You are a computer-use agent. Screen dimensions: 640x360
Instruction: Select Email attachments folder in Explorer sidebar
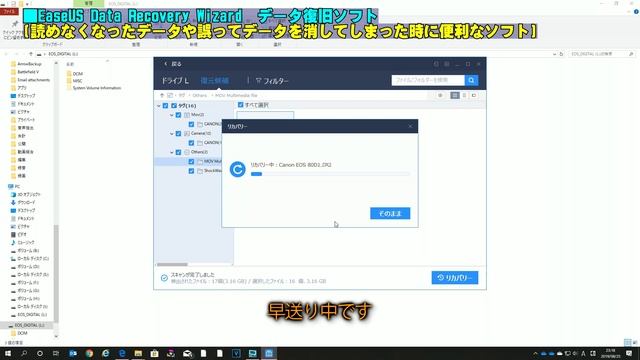(x=30, y=80)
